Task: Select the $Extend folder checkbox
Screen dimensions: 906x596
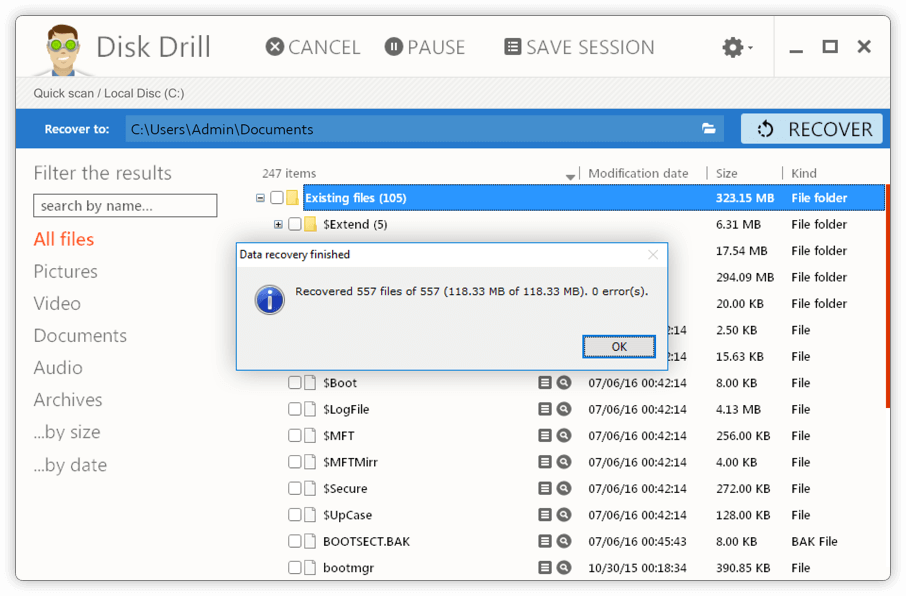Action: tap(295, 224)
